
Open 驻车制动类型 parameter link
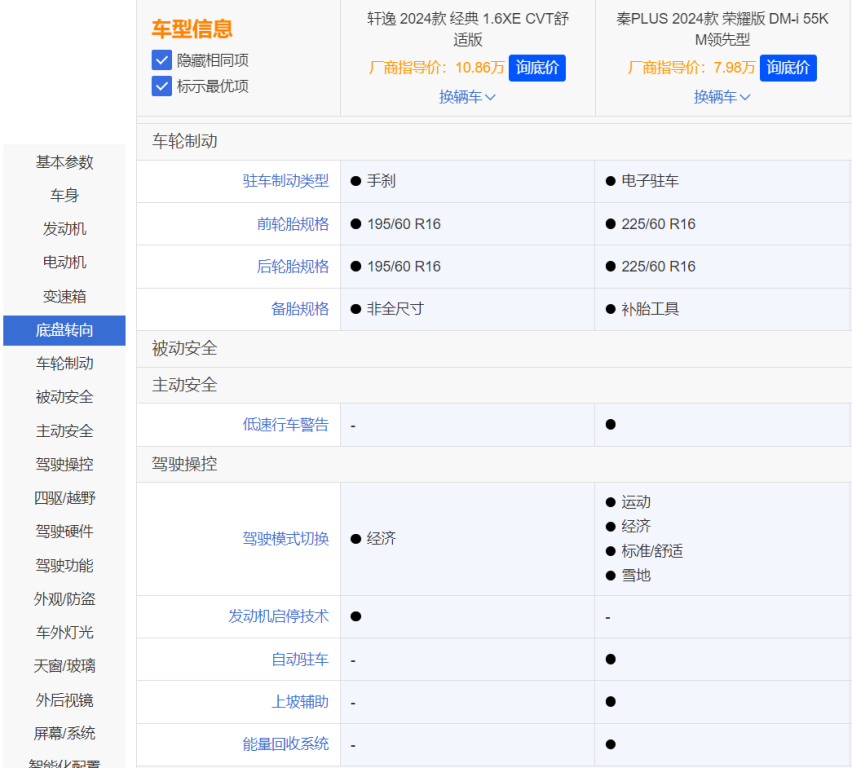[x=285, y=181]
